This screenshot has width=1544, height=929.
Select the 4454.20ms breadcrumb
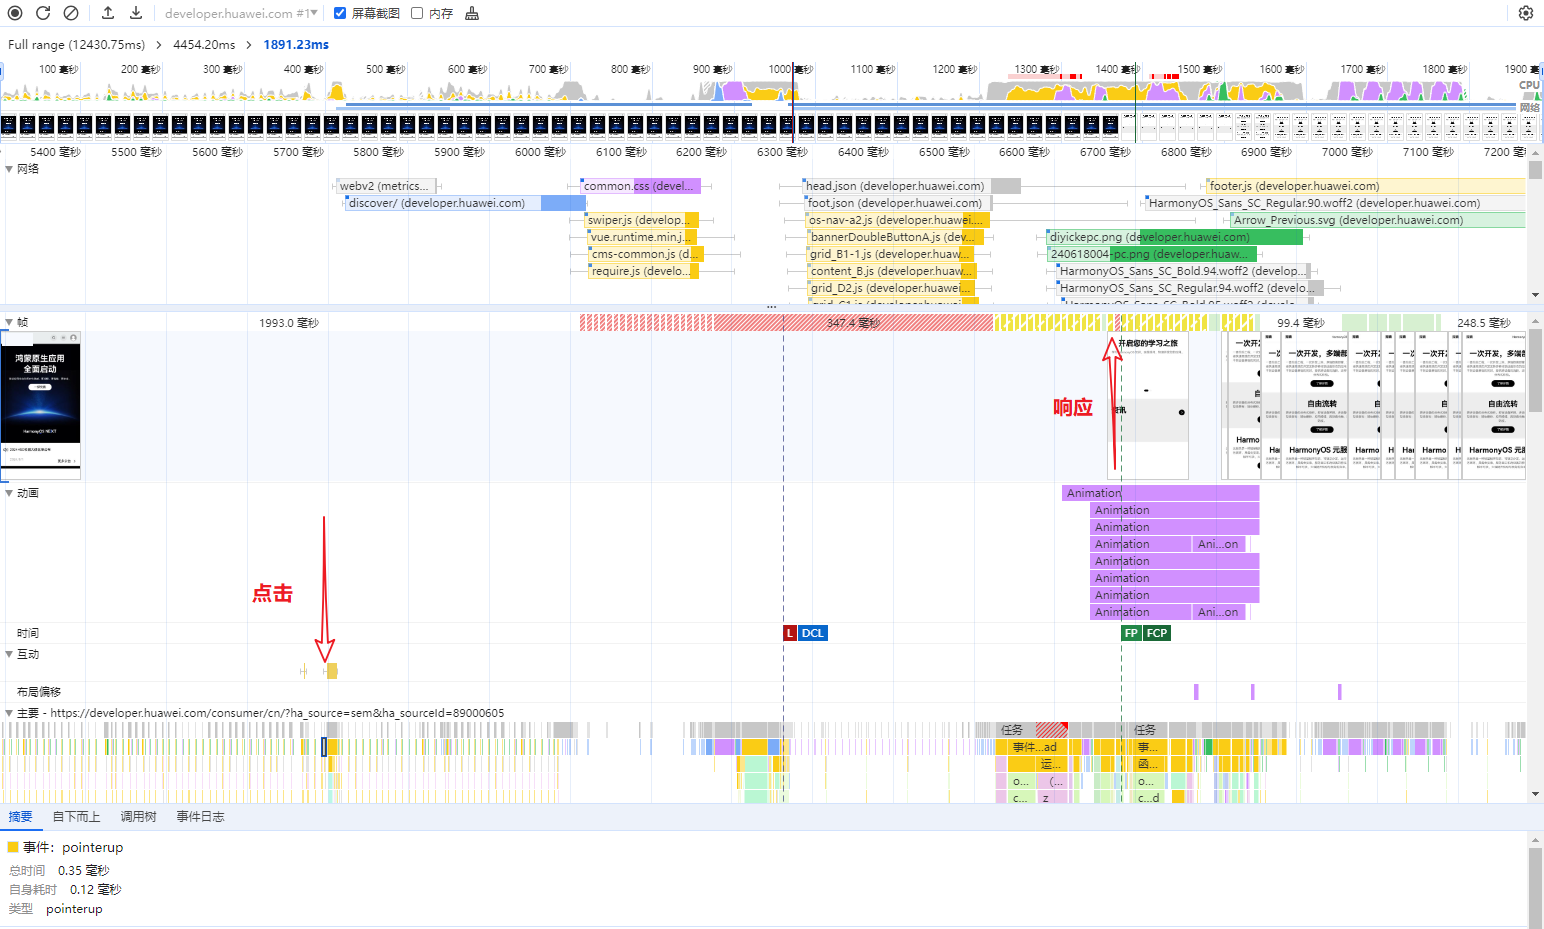pyautogui.click(x=204, y=45)
